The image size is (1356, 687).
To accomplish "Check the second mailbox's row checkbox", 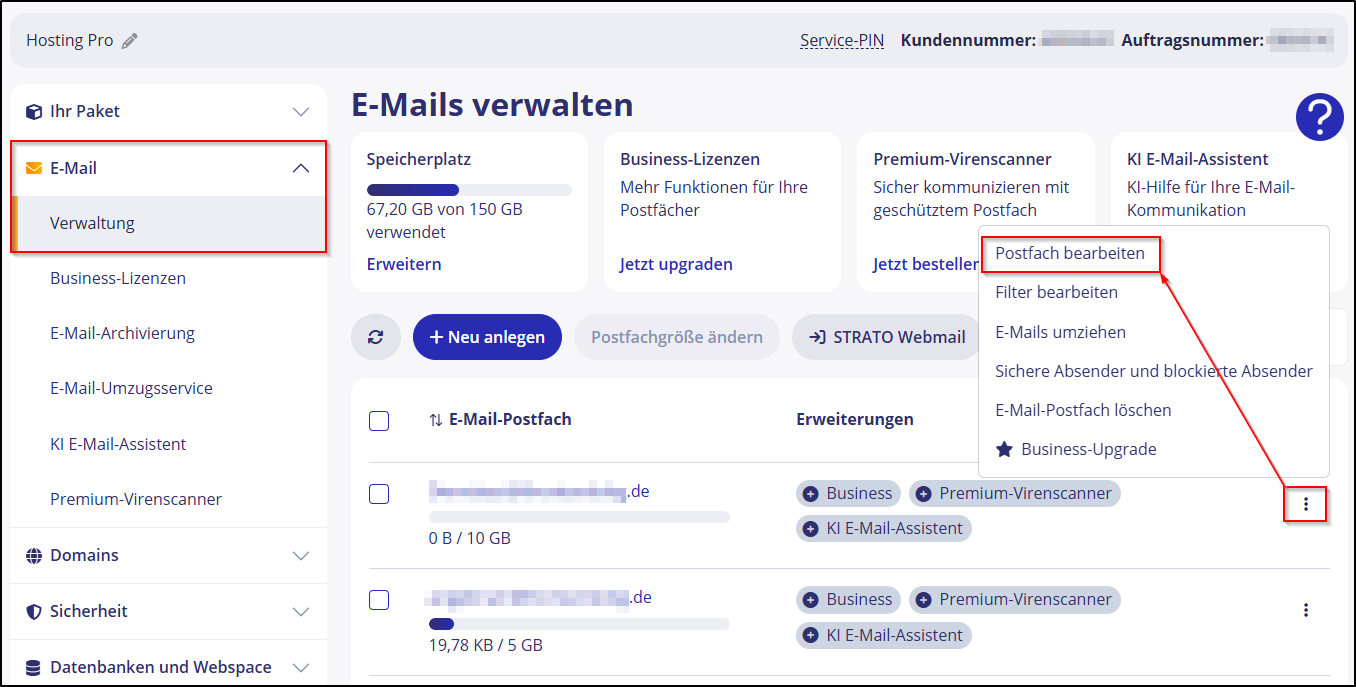I will pyautogui.click(x=379, y=600).
